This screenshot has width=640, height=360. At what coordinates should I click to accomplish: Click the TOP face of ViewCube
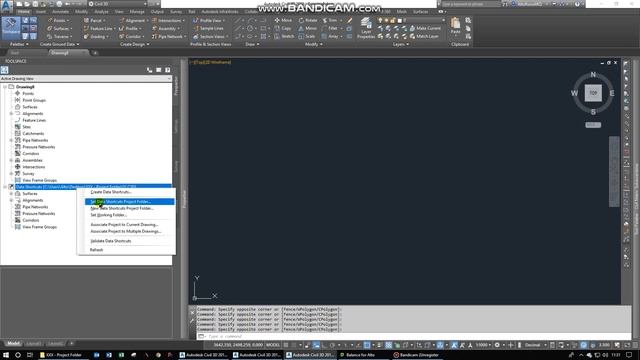coord(593,93)
